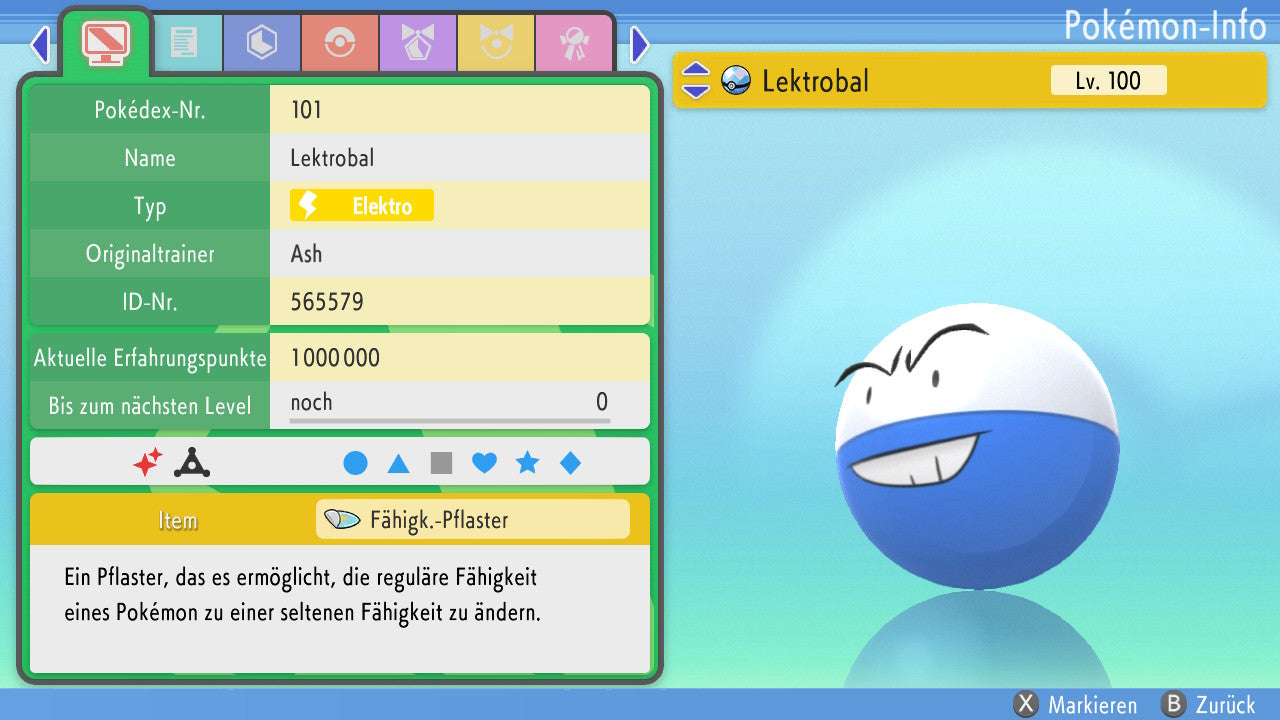Toggle the gray square marking

[441, 463]
